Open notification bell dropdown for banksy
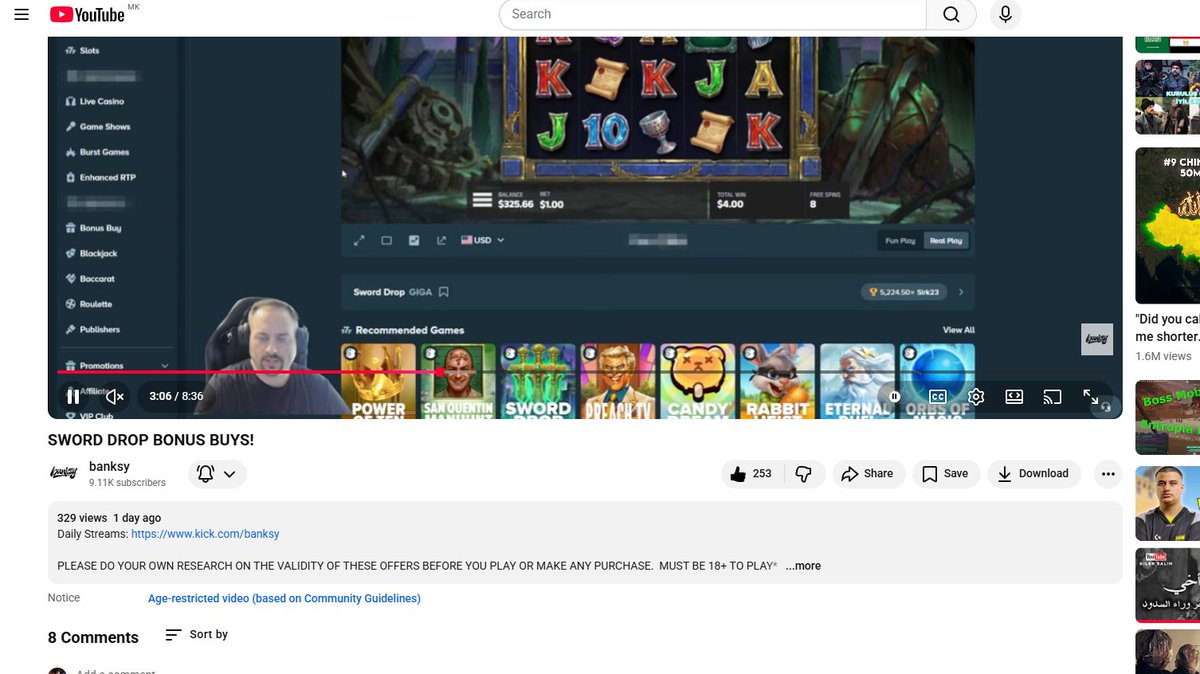This screenshot has height=674, width=1200. (x=217, y=474)
